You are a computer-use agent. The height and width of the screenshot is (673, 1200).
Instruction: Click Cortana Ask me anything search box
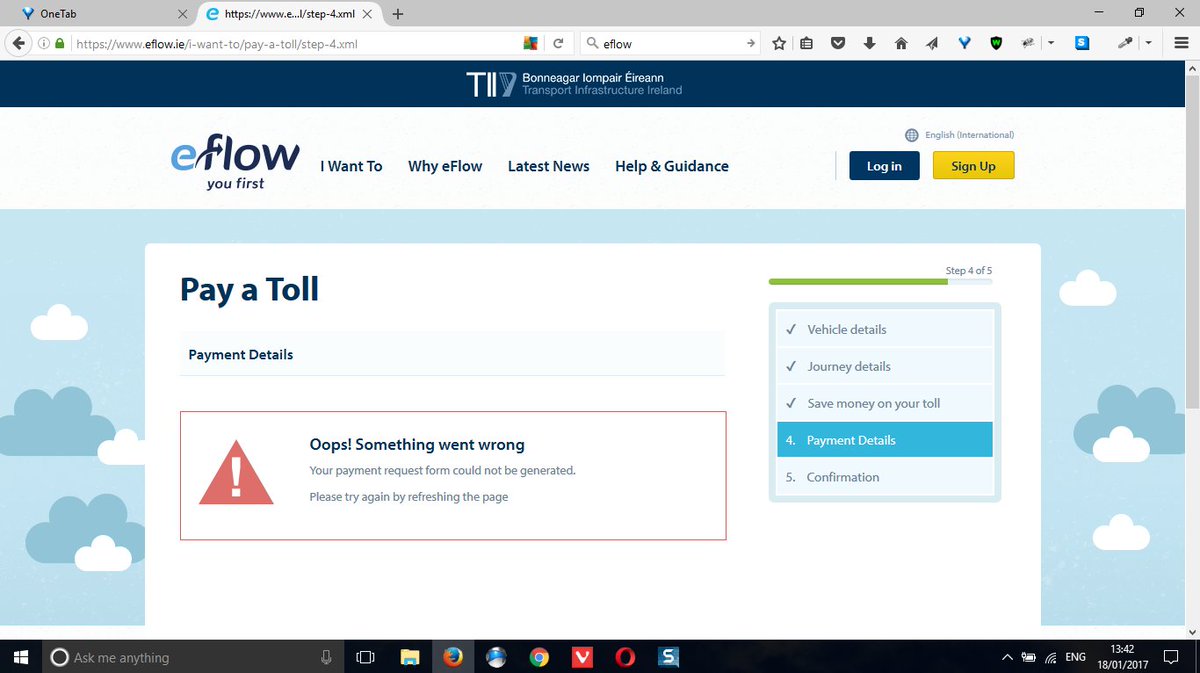point(195,657)
